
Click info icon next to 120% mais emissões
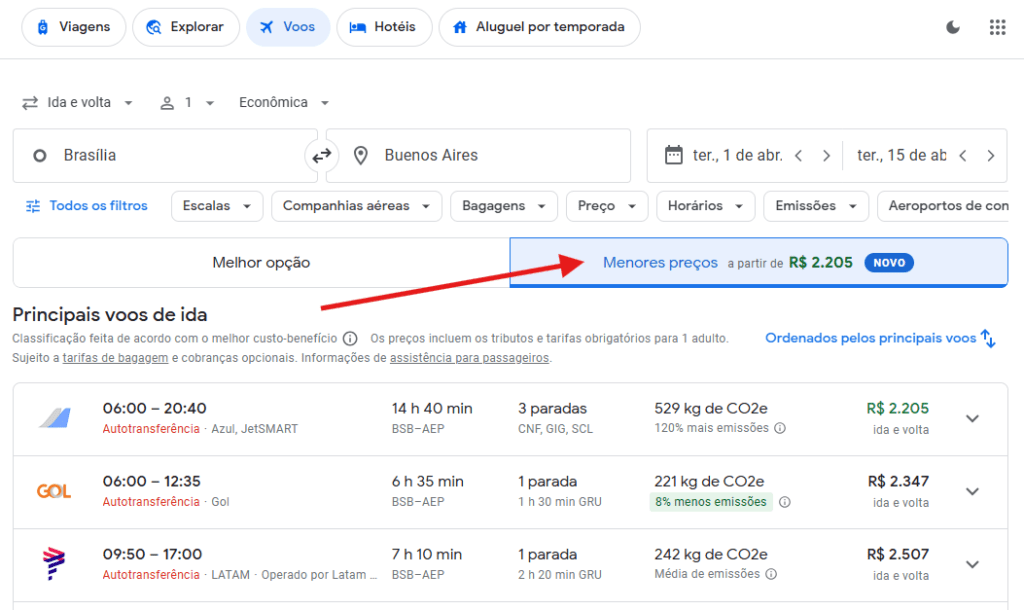click(780, 428)
